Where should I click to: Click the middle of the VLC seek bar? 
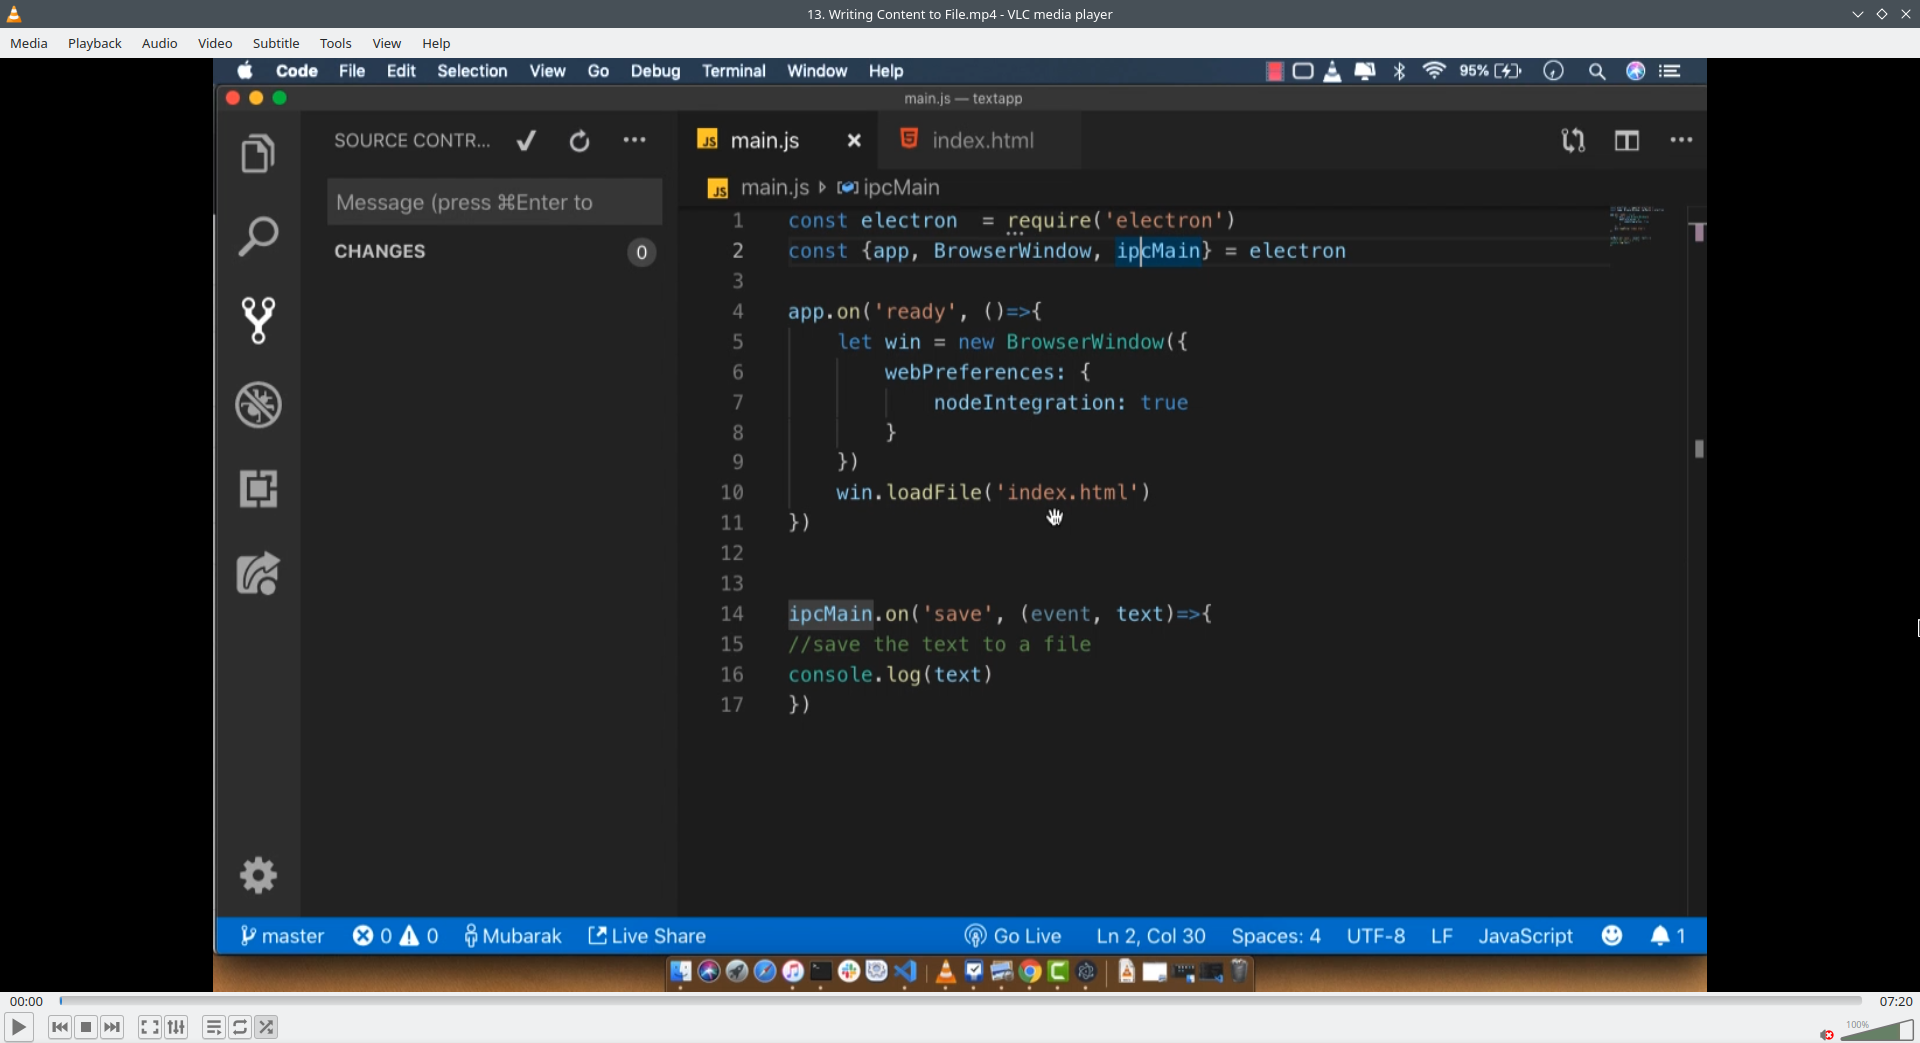pyautogui.click(x=960, y=1000)
